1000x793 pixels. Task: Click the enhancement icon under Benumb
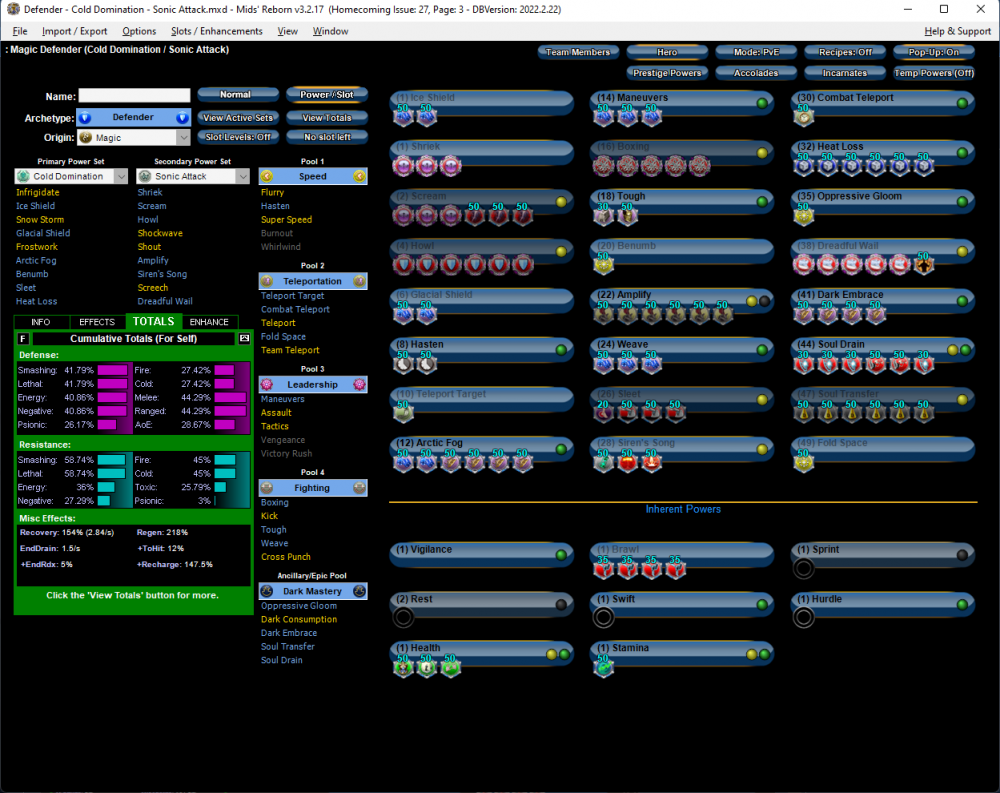click(x=604, y=265)
